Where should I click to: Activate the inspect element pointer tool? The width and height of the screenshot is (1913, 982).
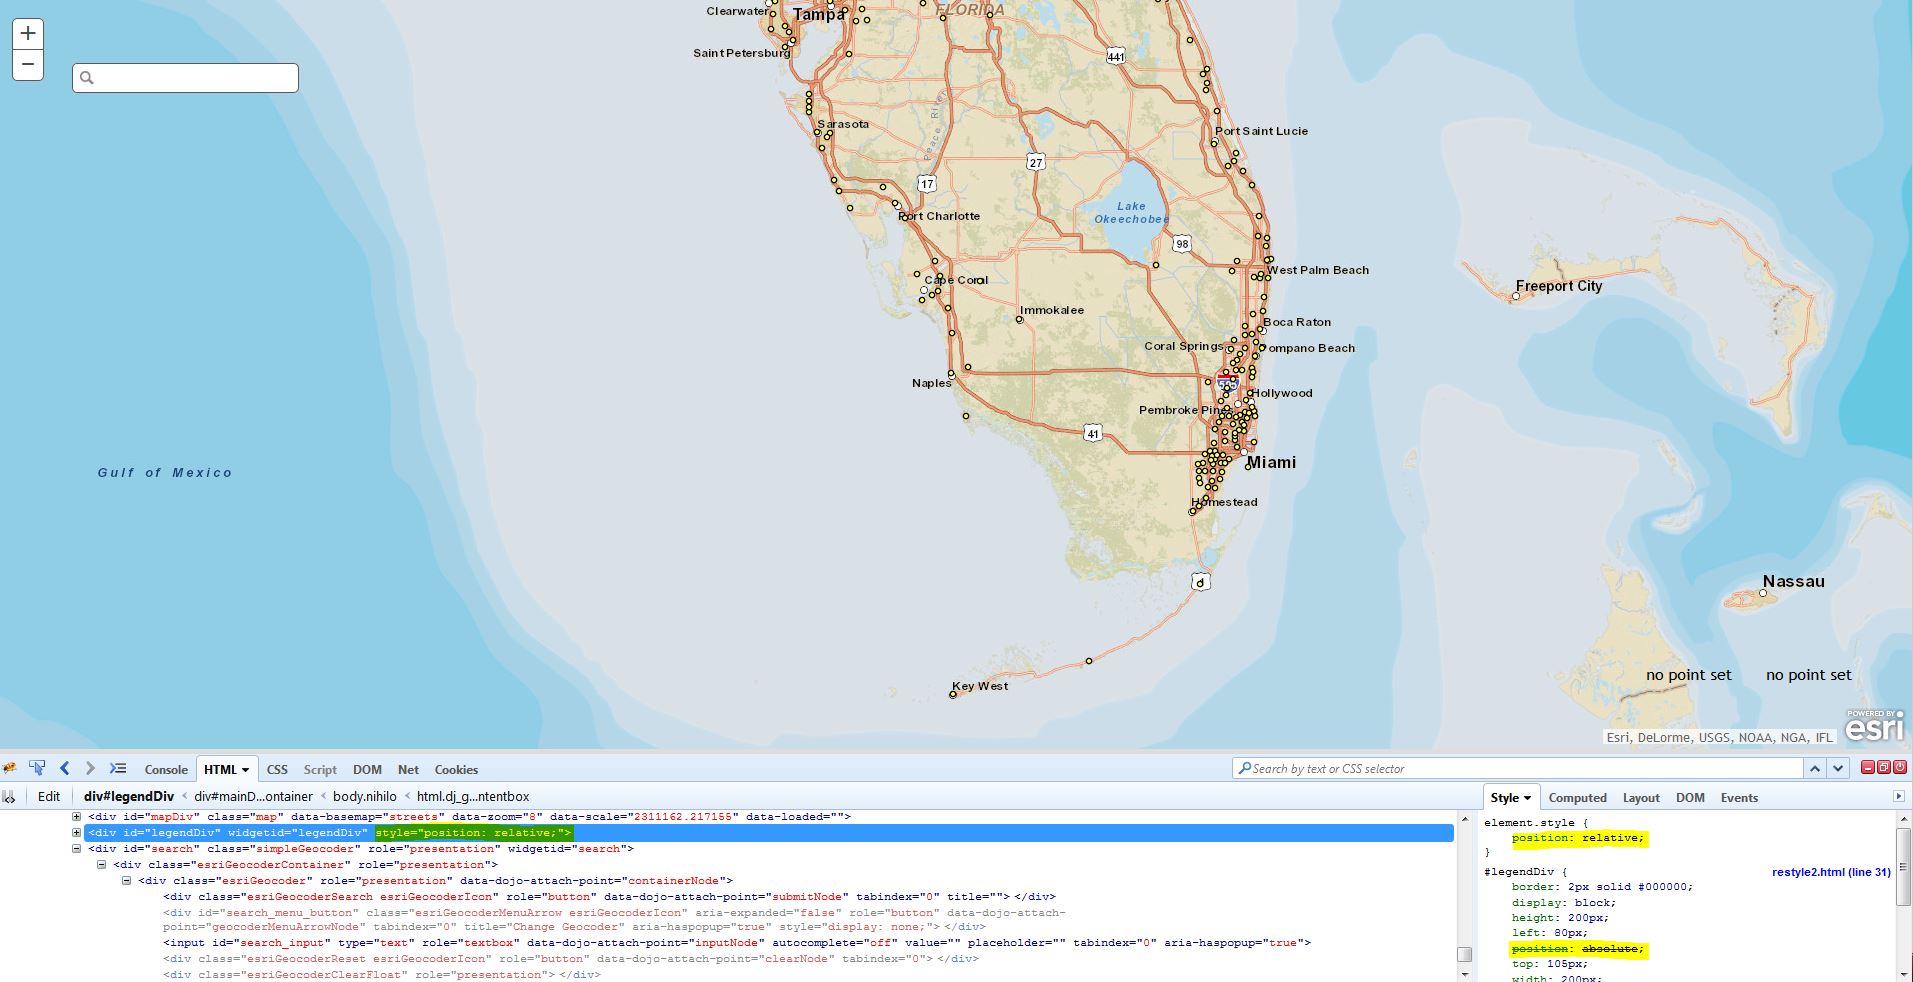tap(37, 769)
